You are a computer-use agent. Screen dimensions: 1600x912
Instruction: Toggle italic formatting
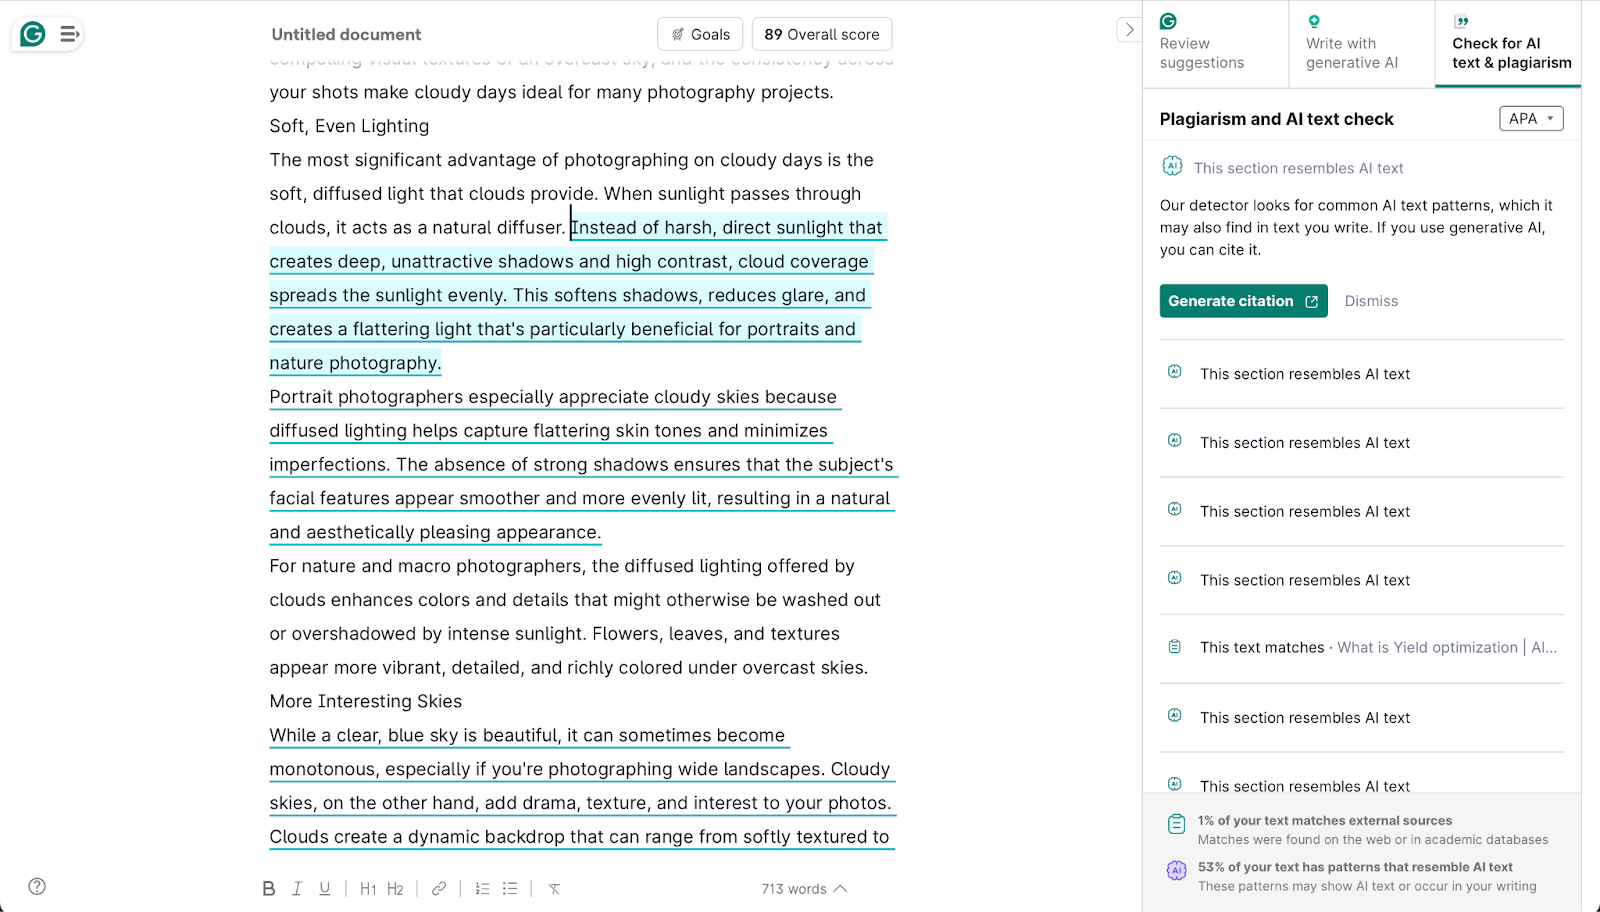[297, 889]
